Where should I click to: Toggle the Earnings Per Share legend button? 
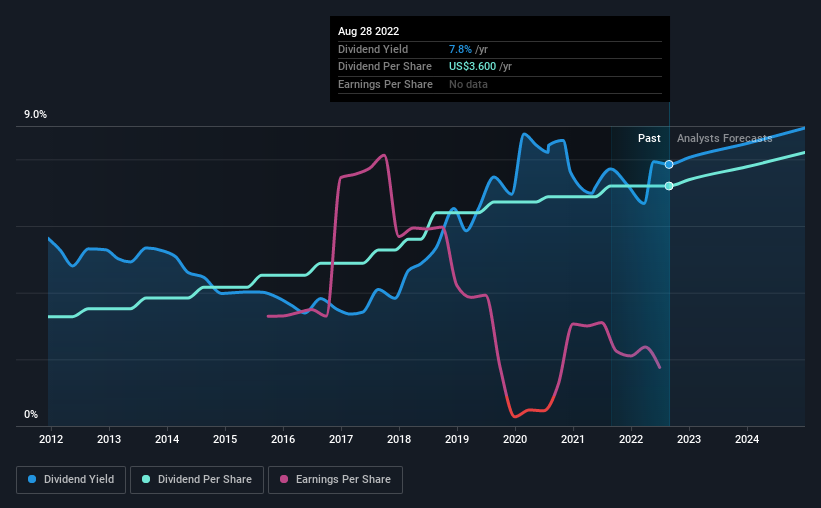click(335, 480)
